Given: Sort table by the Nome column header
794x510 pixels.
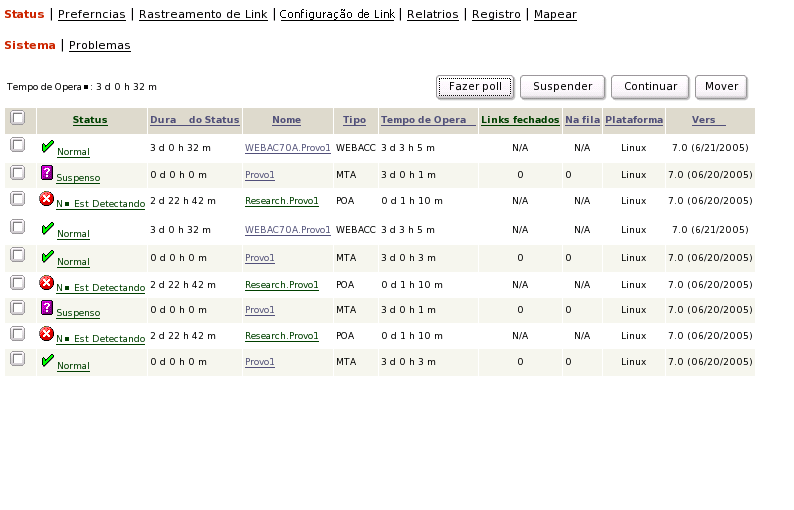Looking at the screenshot, I should click(287, 120).
